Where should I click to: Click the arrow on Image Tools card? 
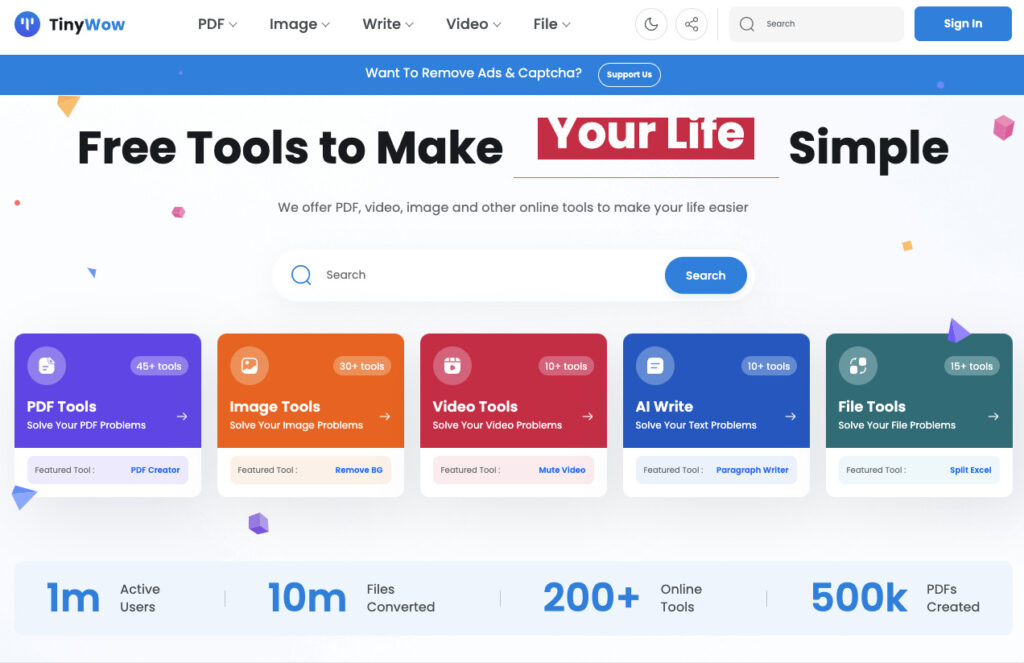pos(385,416)
